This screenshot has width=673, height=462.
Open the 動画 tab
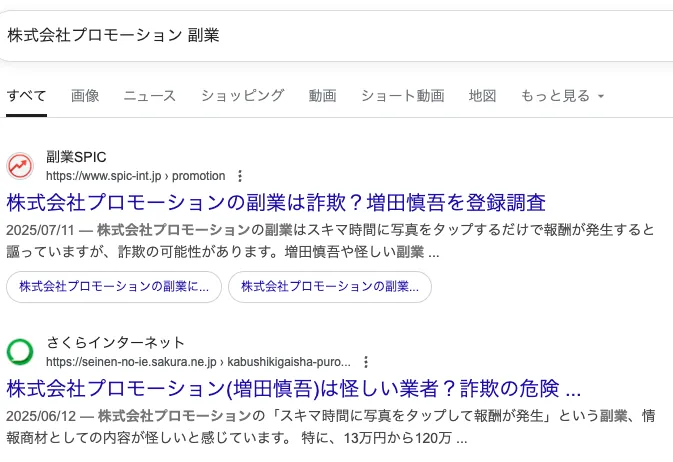pyautogui.click(x=322, y=96)
